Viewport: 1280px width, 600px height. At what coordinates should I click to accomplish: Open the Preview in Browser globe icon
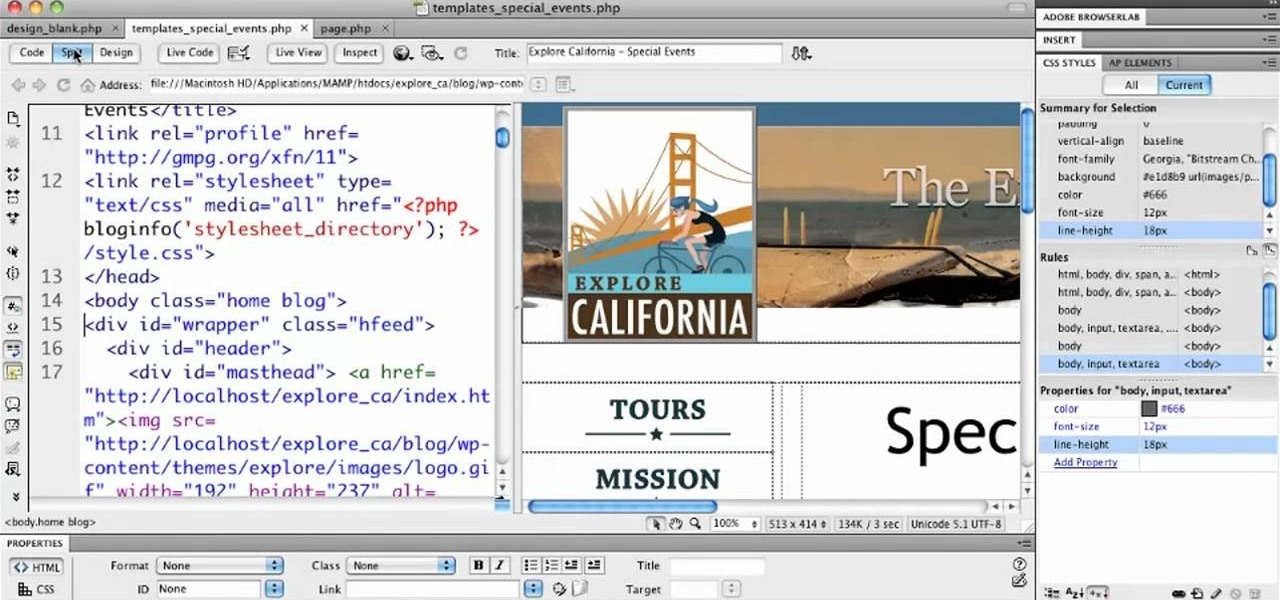click(x=402, y=53)
